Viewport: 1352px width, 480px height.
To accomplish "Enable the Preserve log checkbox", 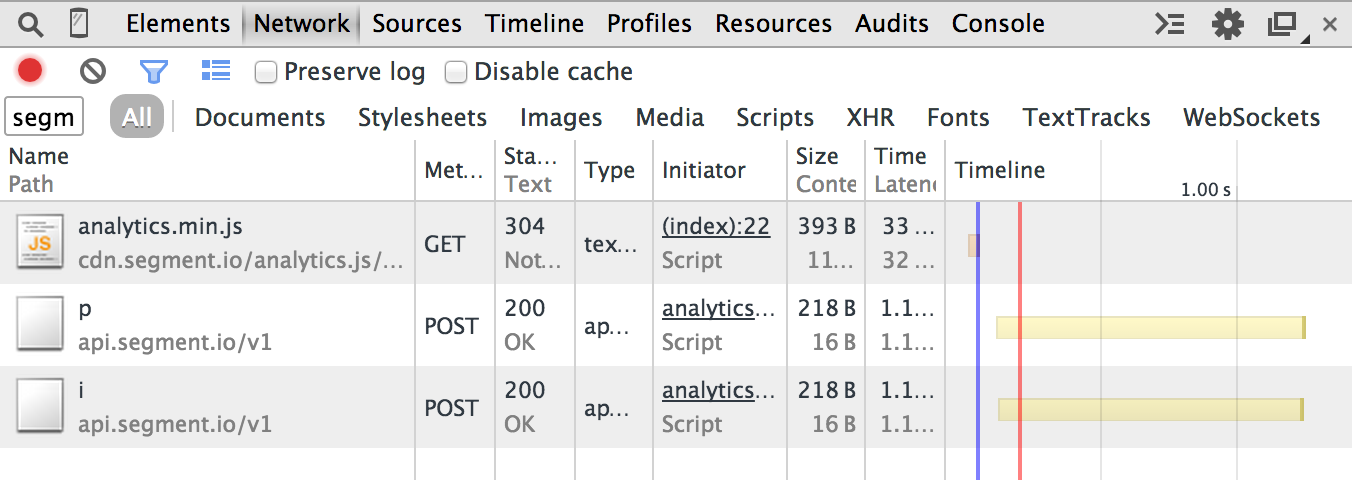I will click(266, 72).
